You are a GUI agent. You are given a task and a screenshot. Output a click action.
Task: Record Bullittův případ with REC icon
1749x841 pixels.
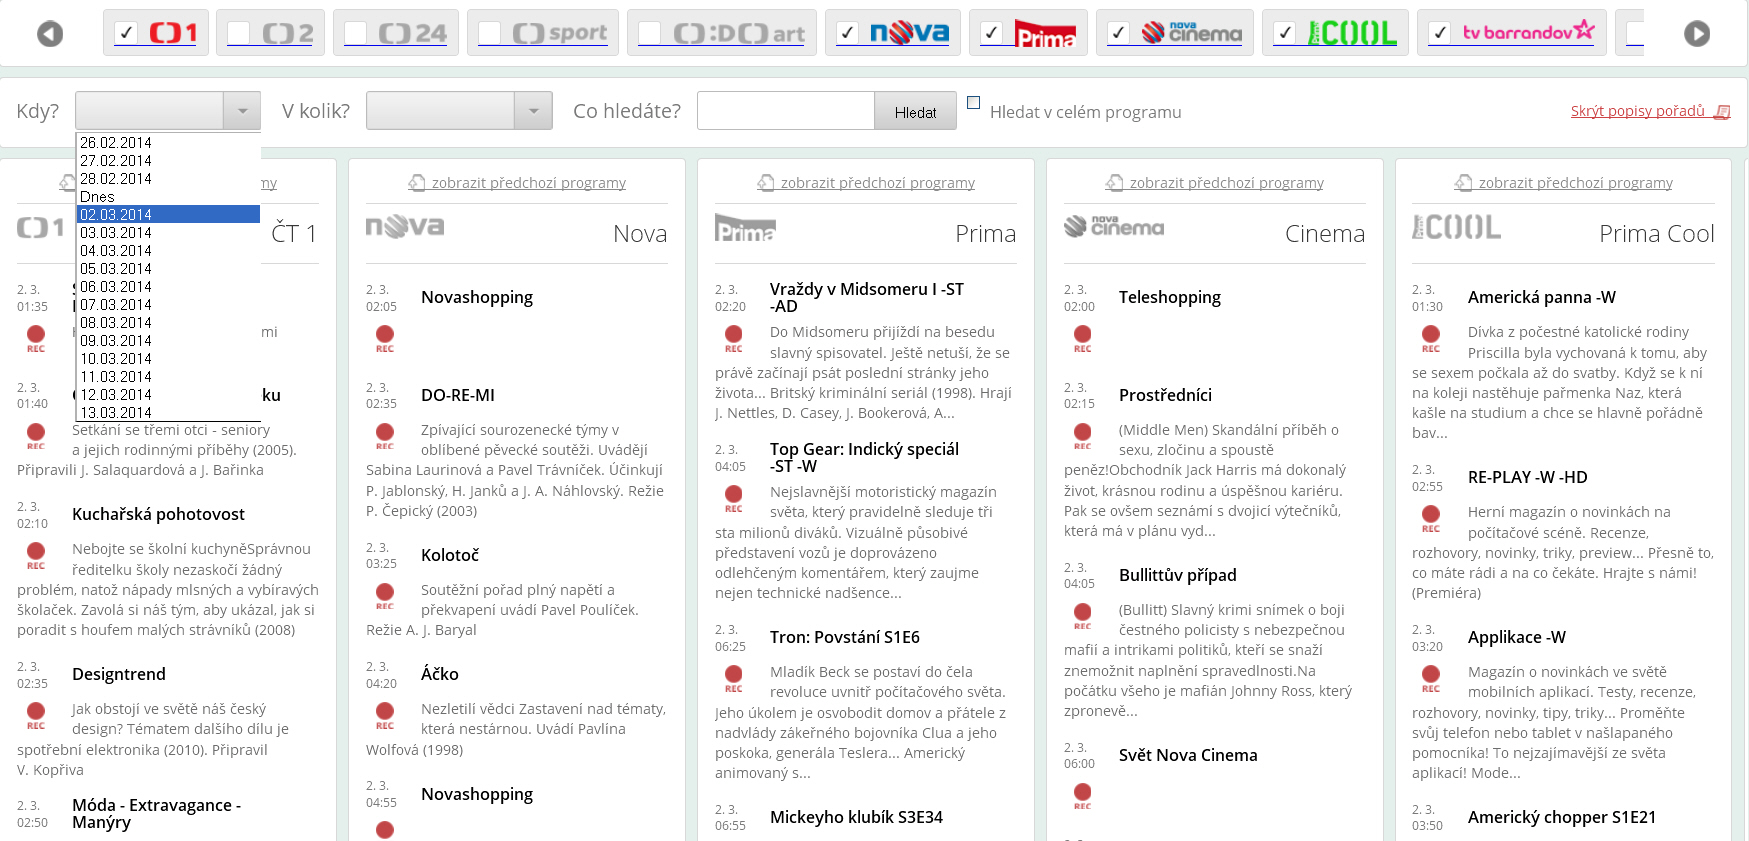[1083, 616]
